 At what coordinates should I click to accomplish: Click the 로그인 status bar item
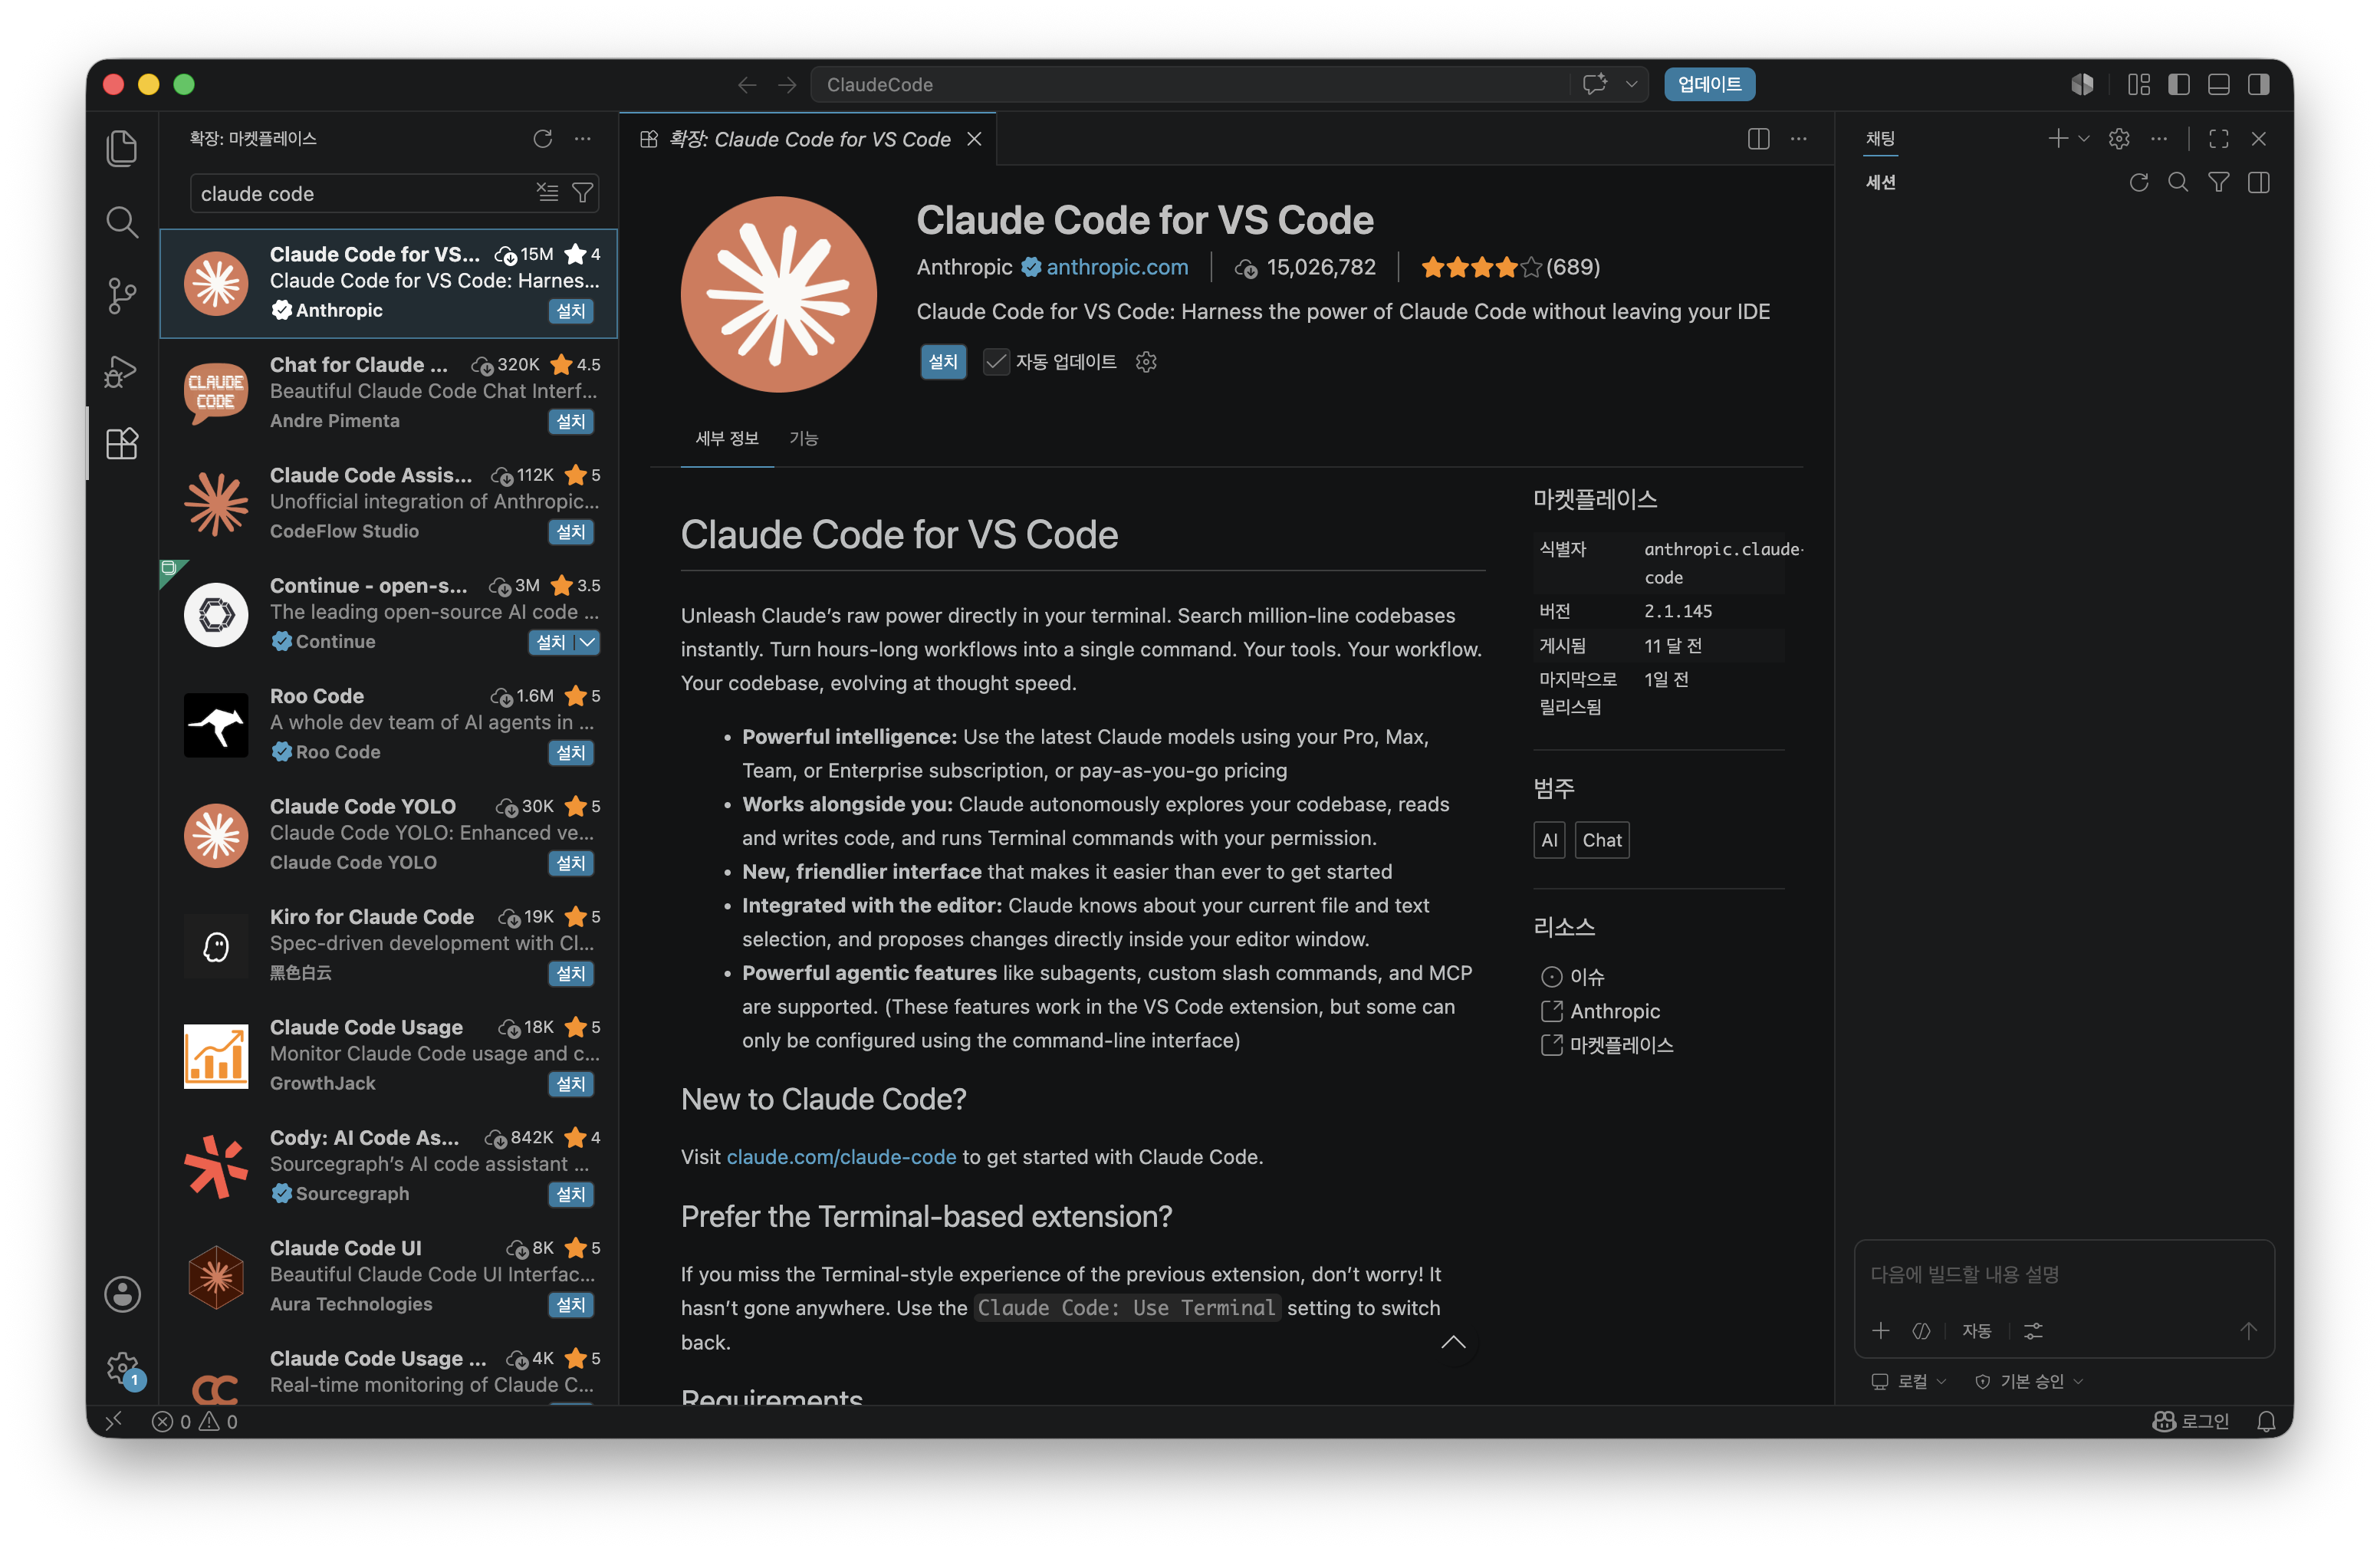[x=2191, y=1421]
